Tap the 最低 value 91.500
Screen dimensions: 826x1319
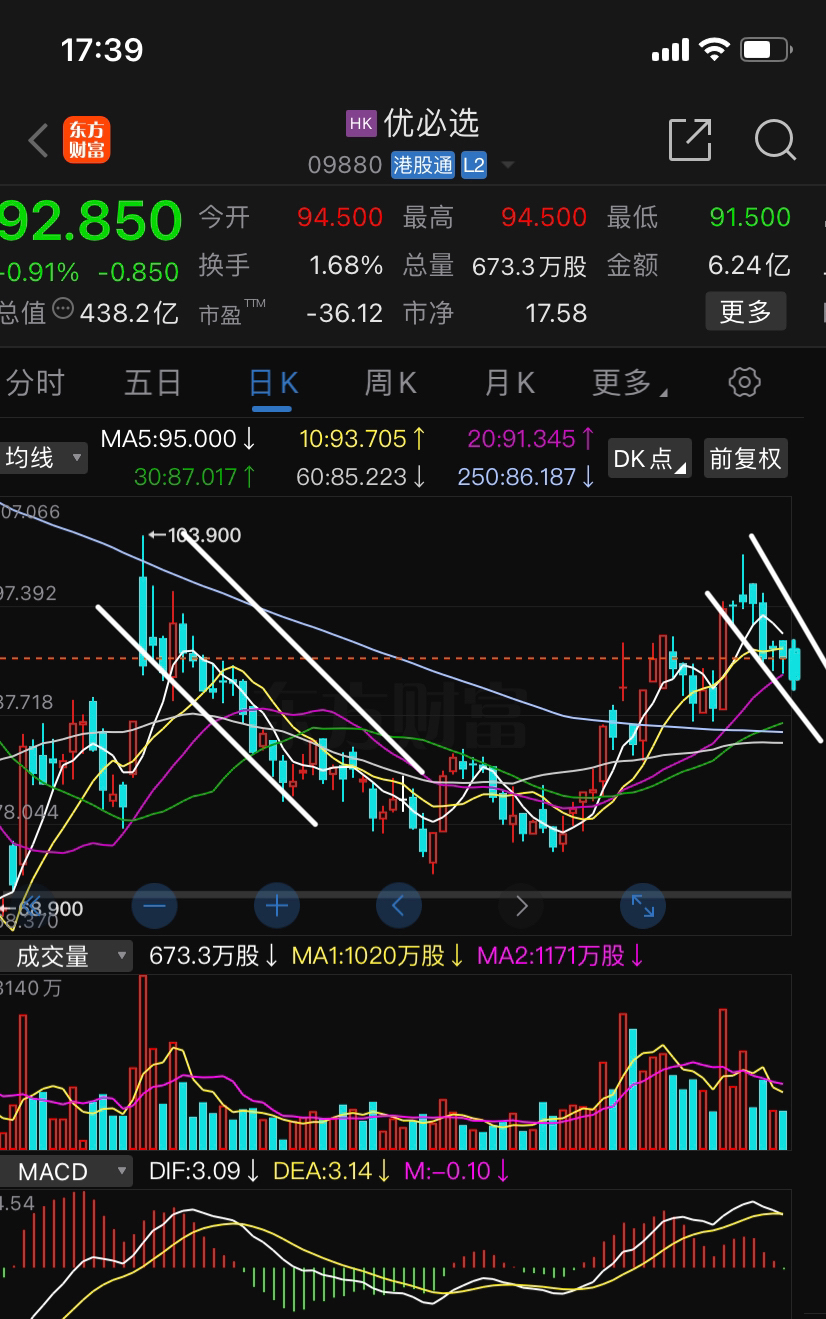pos(750,217)
